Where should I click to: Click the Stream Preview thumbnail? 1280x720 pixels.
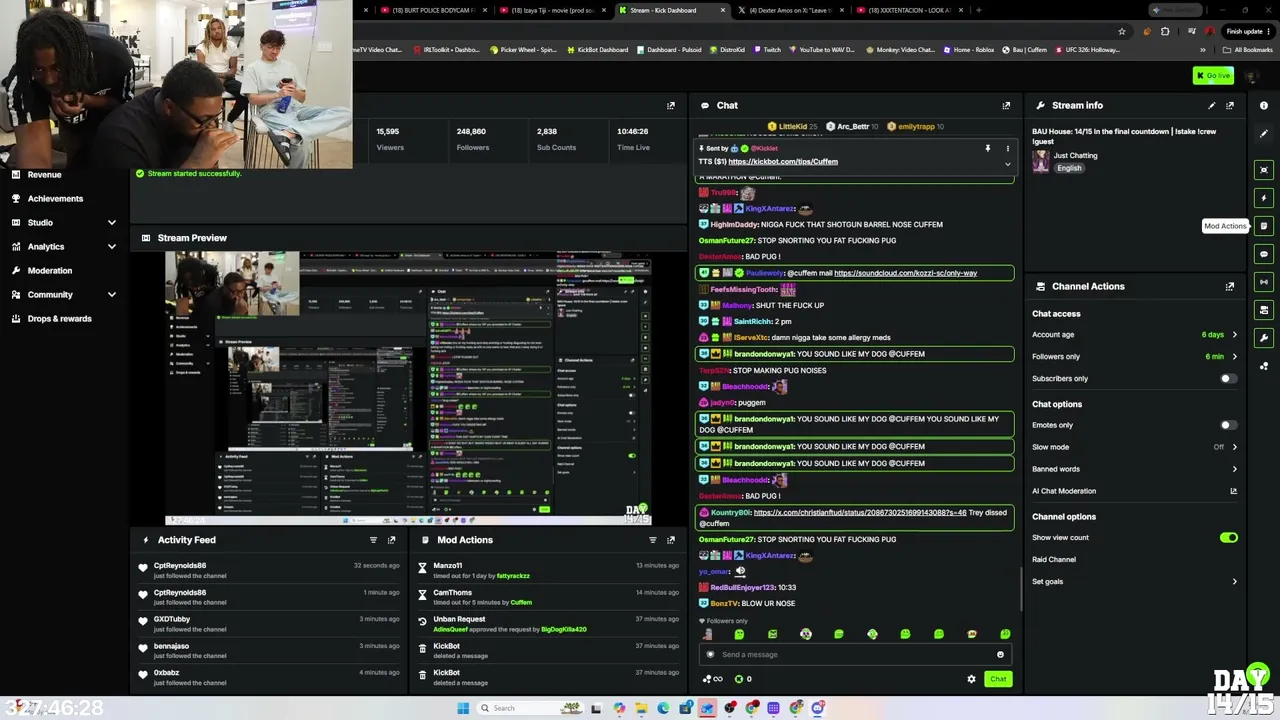(x=408, y=389)
